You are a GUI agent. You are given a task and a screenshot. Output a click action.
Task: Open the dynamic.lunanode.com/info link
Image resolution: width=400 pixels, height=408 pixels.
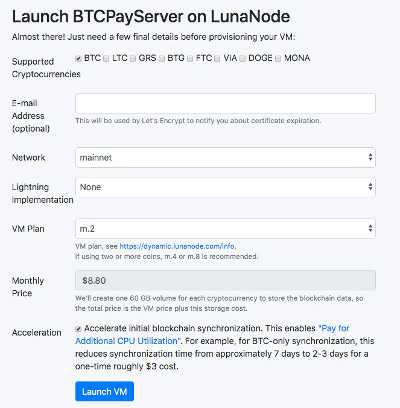[x=177, y=246]
